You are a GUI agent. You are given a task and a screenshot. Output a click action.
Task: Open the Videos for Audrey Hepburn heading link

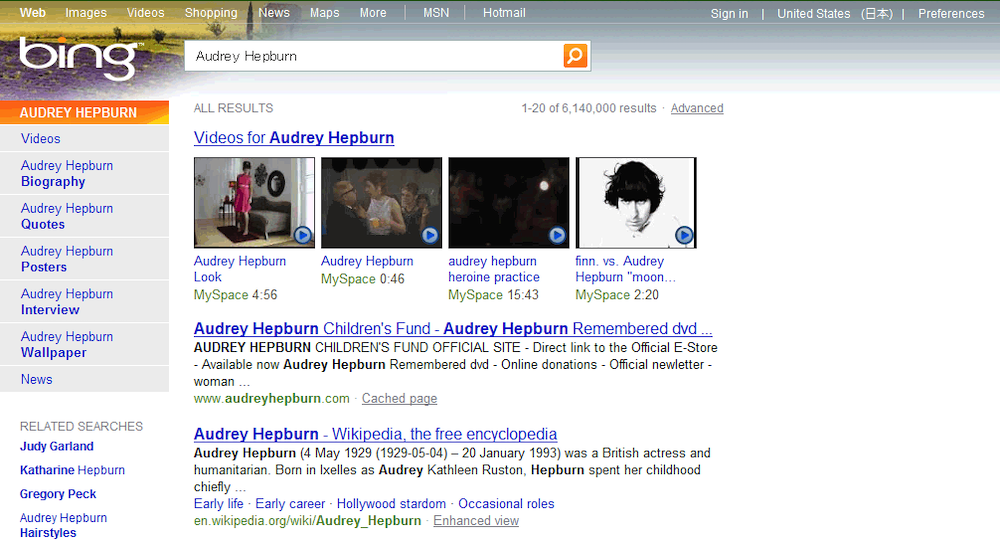pos(294,138)
